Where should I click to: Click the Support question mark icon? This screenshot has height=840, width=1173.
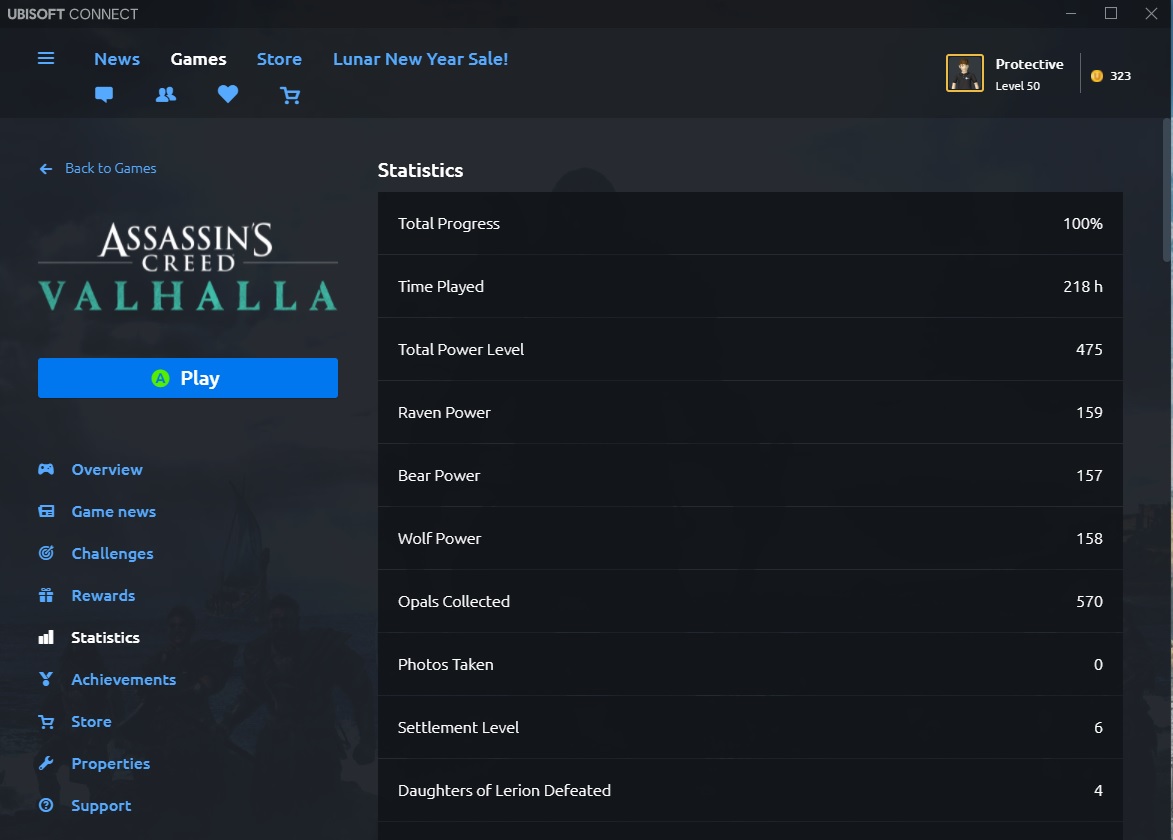(46, 805)
